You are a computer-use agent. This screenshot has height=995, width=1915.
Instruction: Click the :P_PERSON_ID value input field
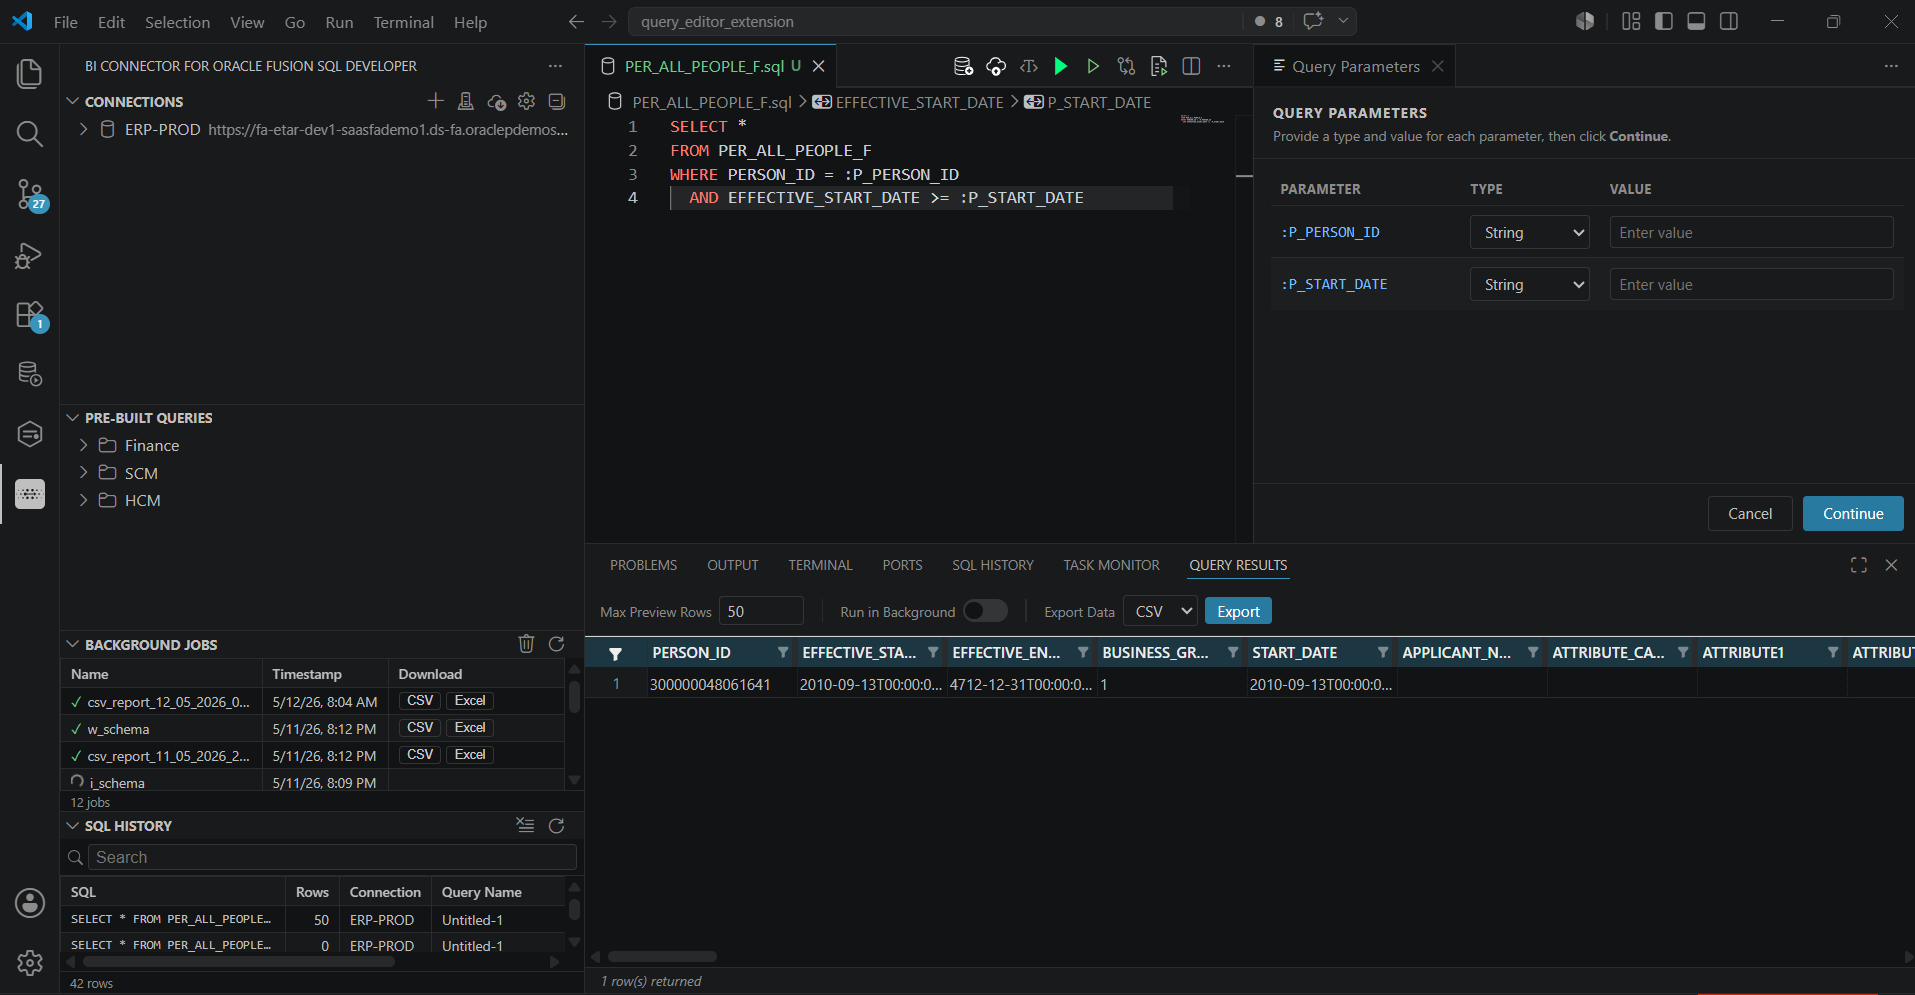click(x=1751, y=232)
